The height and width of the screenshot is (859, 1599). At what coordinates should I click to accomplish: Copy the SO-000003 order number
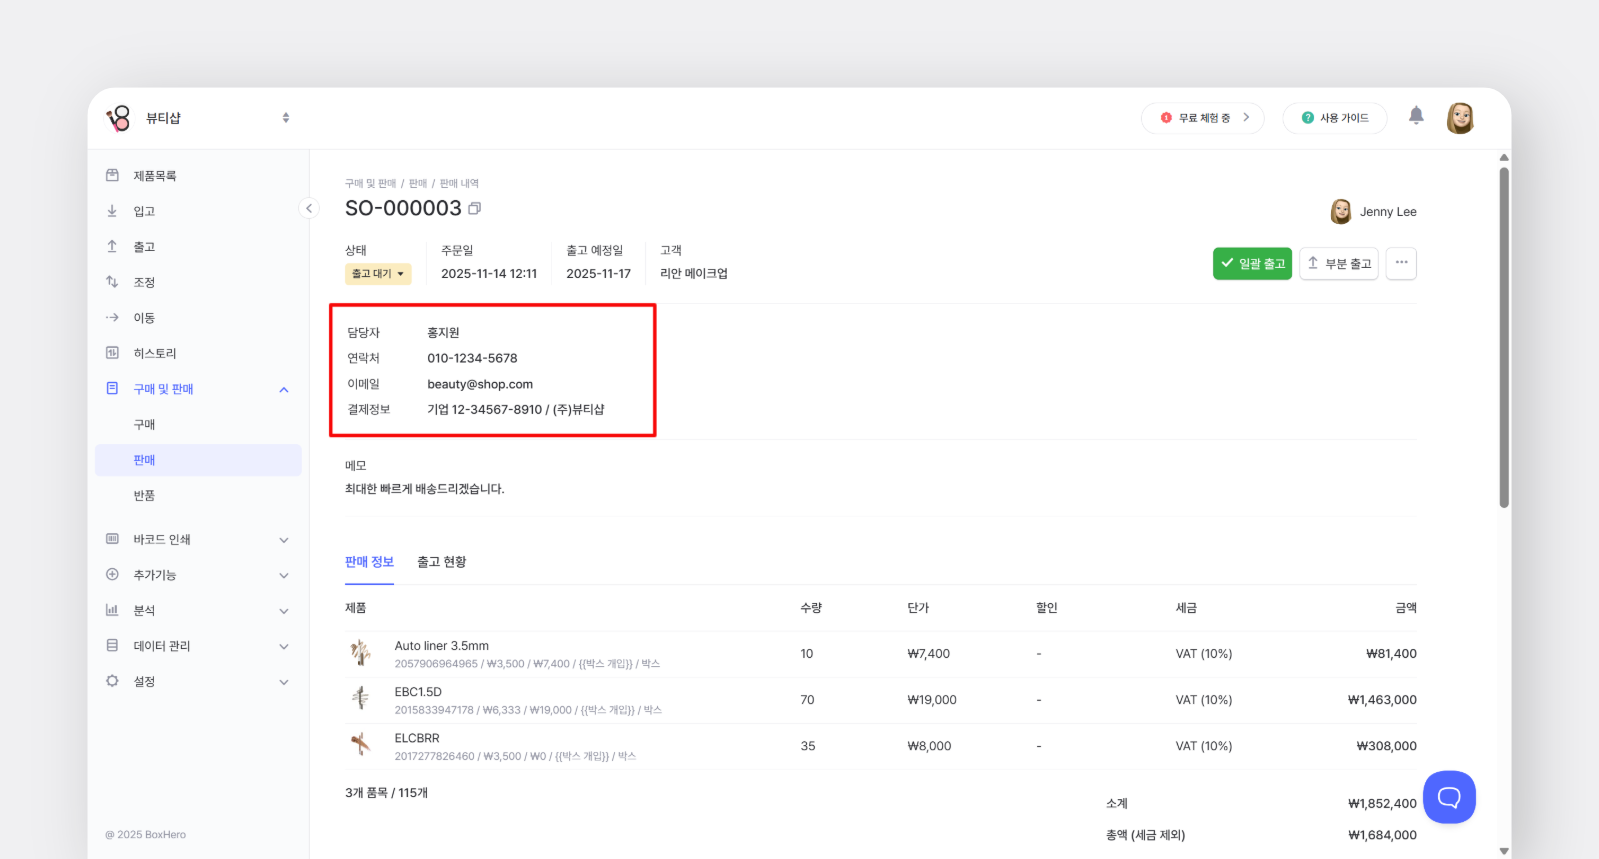(475, 208)
